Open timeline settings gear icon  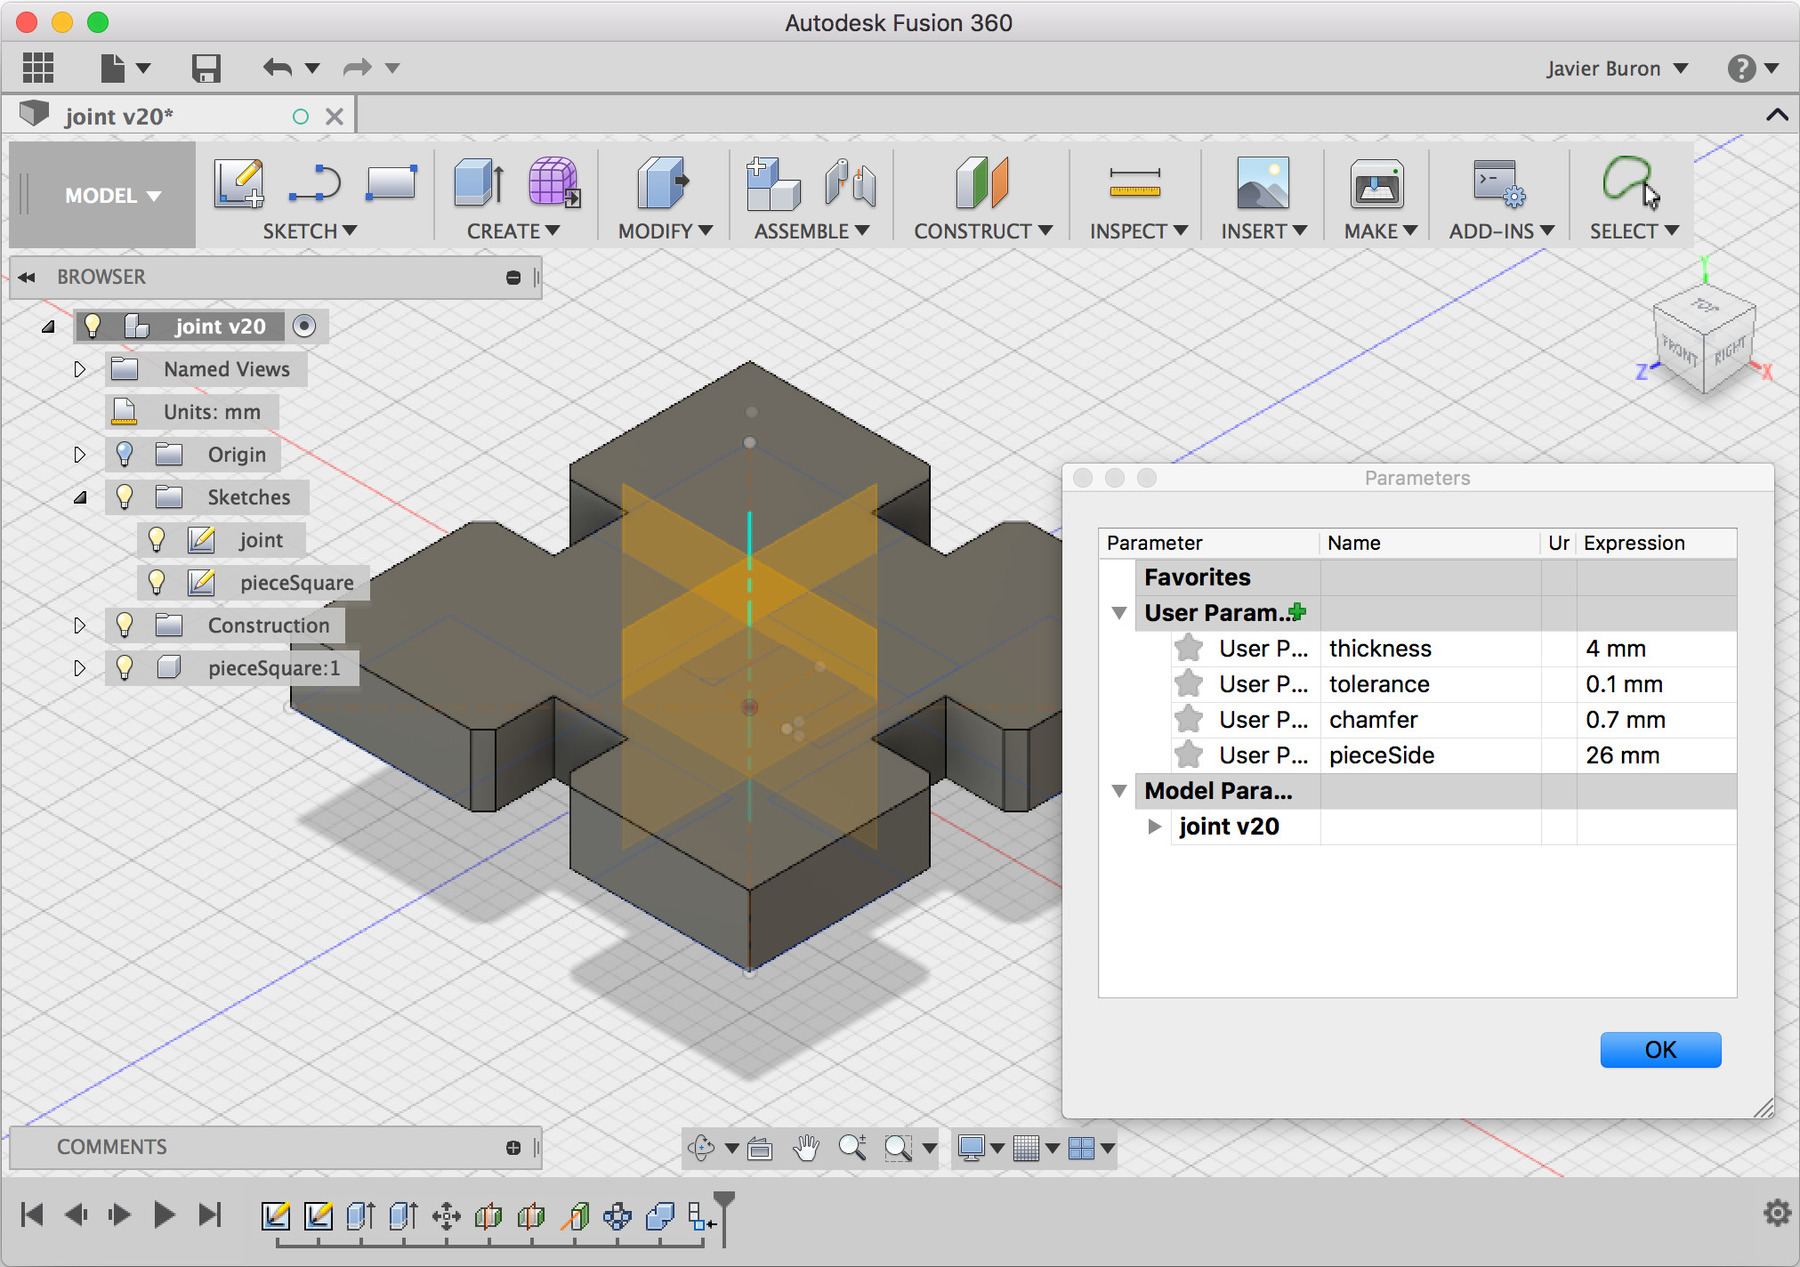pos(1777,1213)
